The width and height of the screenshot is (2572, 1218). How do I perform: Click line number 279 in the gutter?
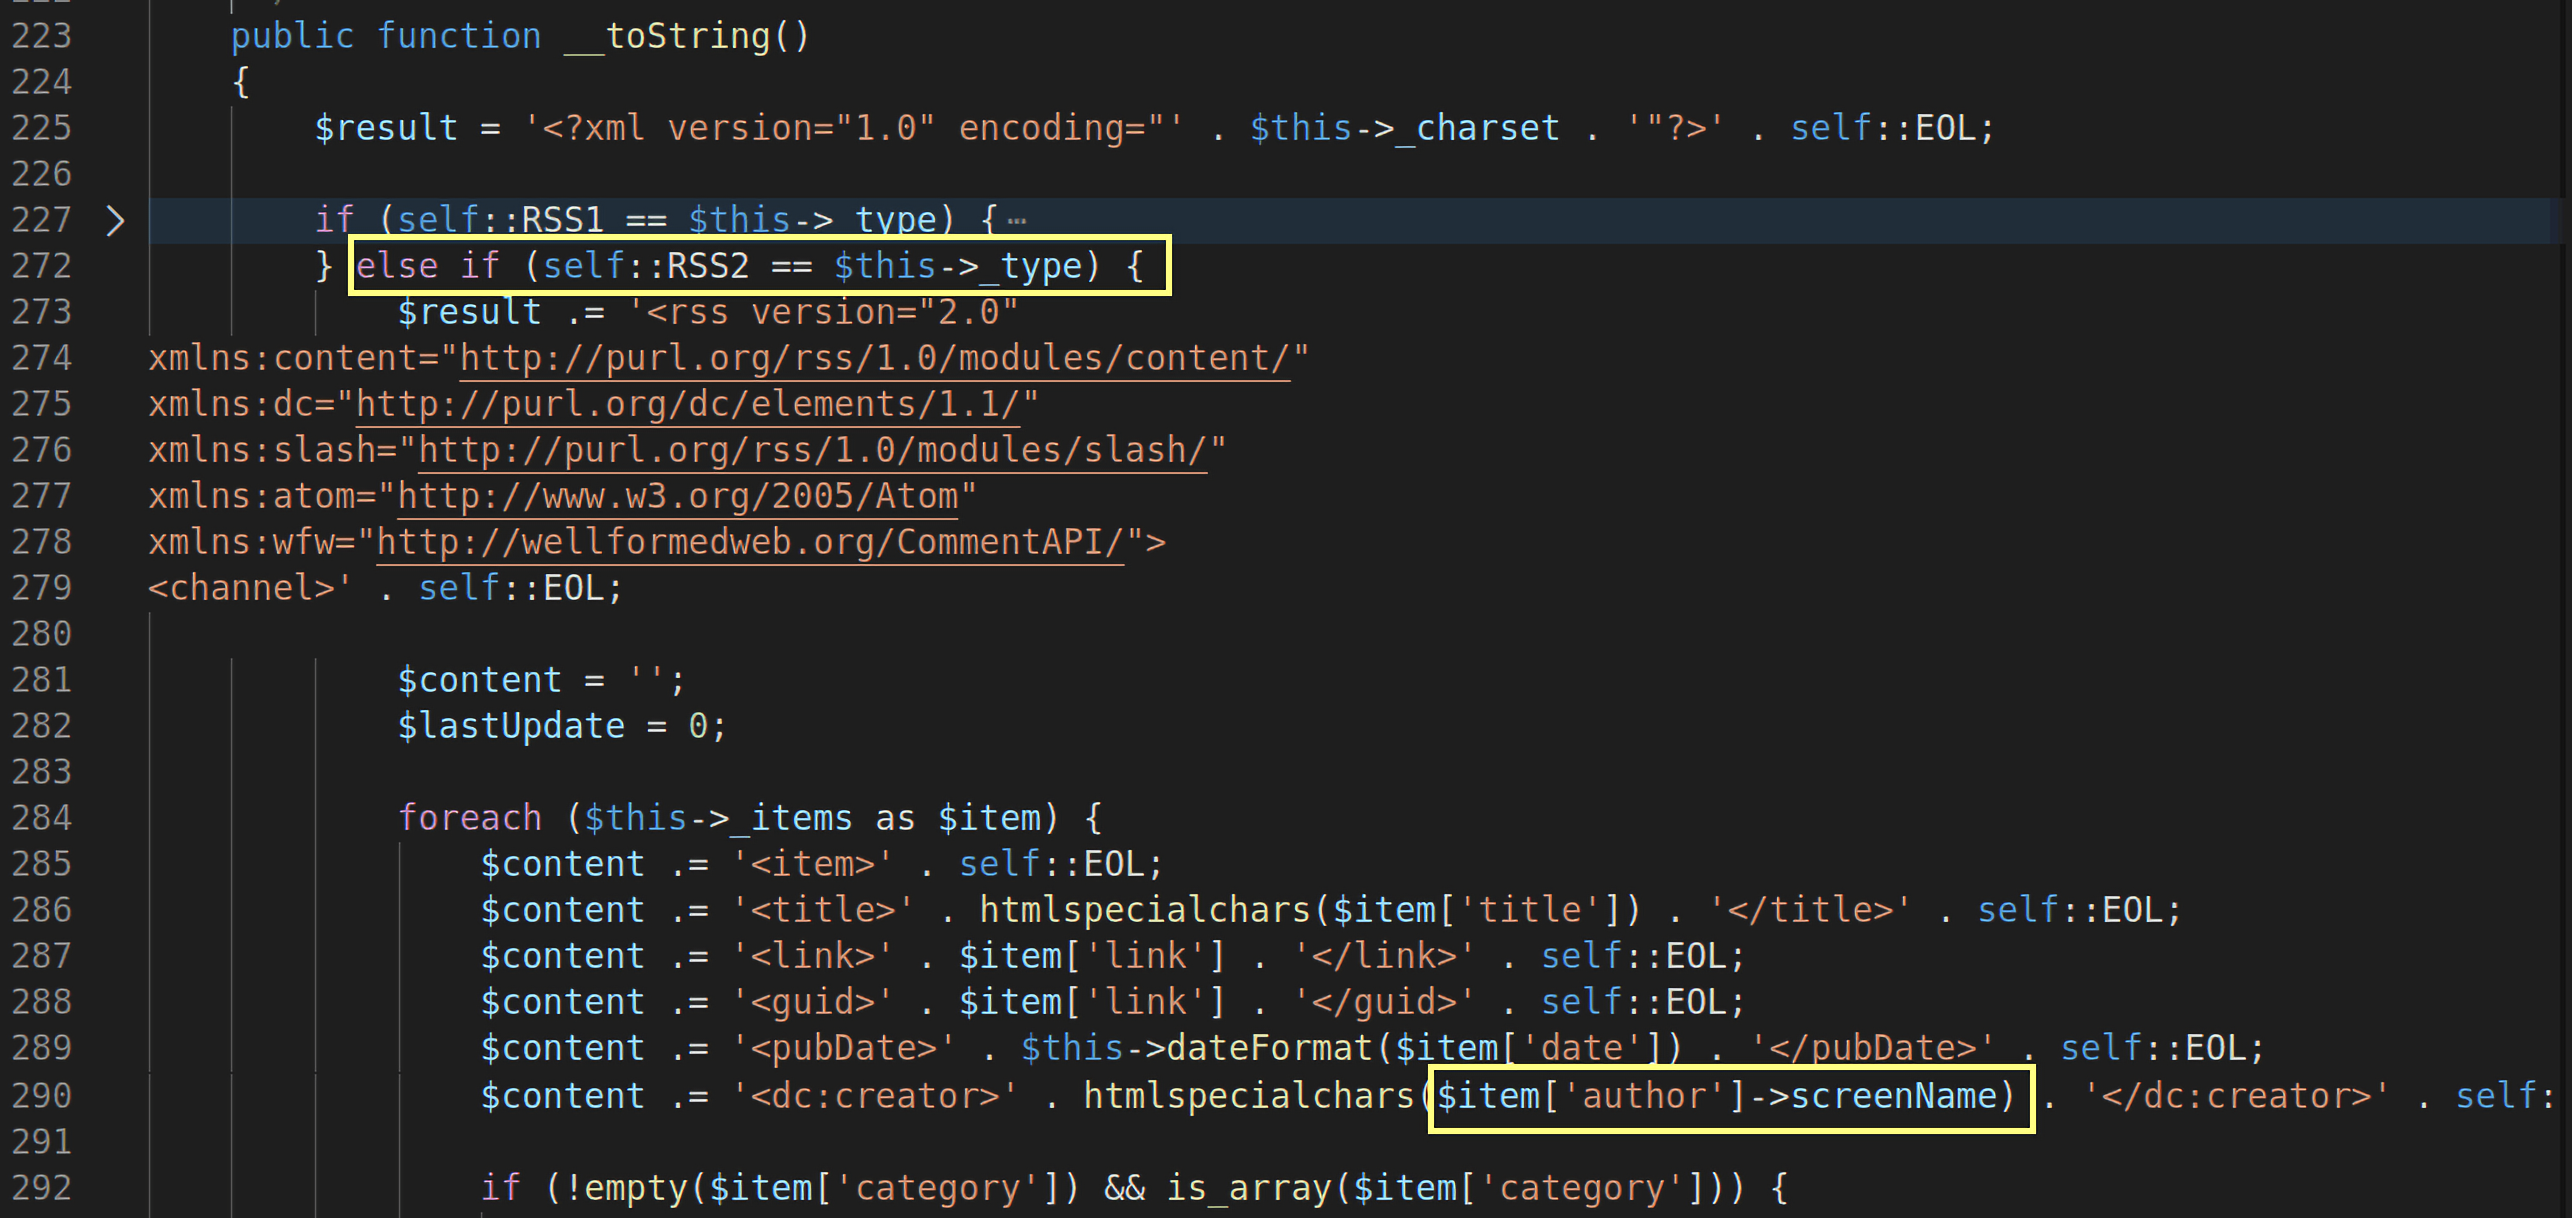tap(41, 588)
